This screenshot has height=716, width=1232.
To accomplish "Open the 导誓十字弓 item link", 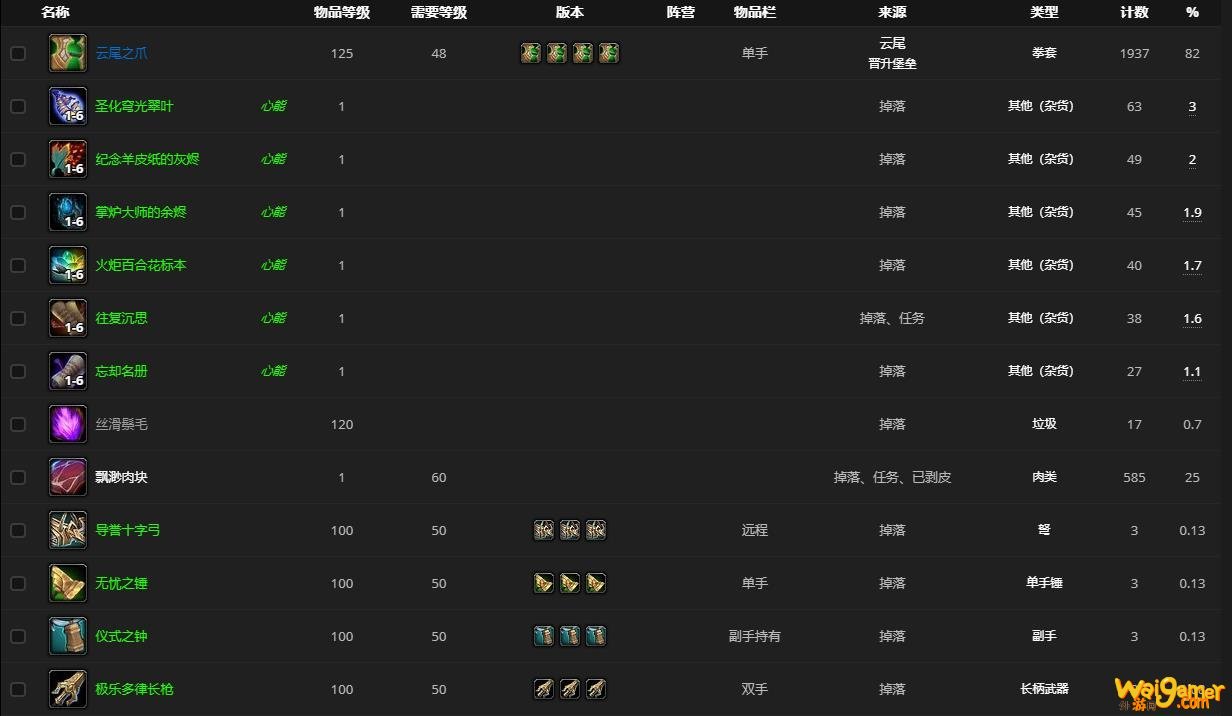I will [128, 530].
